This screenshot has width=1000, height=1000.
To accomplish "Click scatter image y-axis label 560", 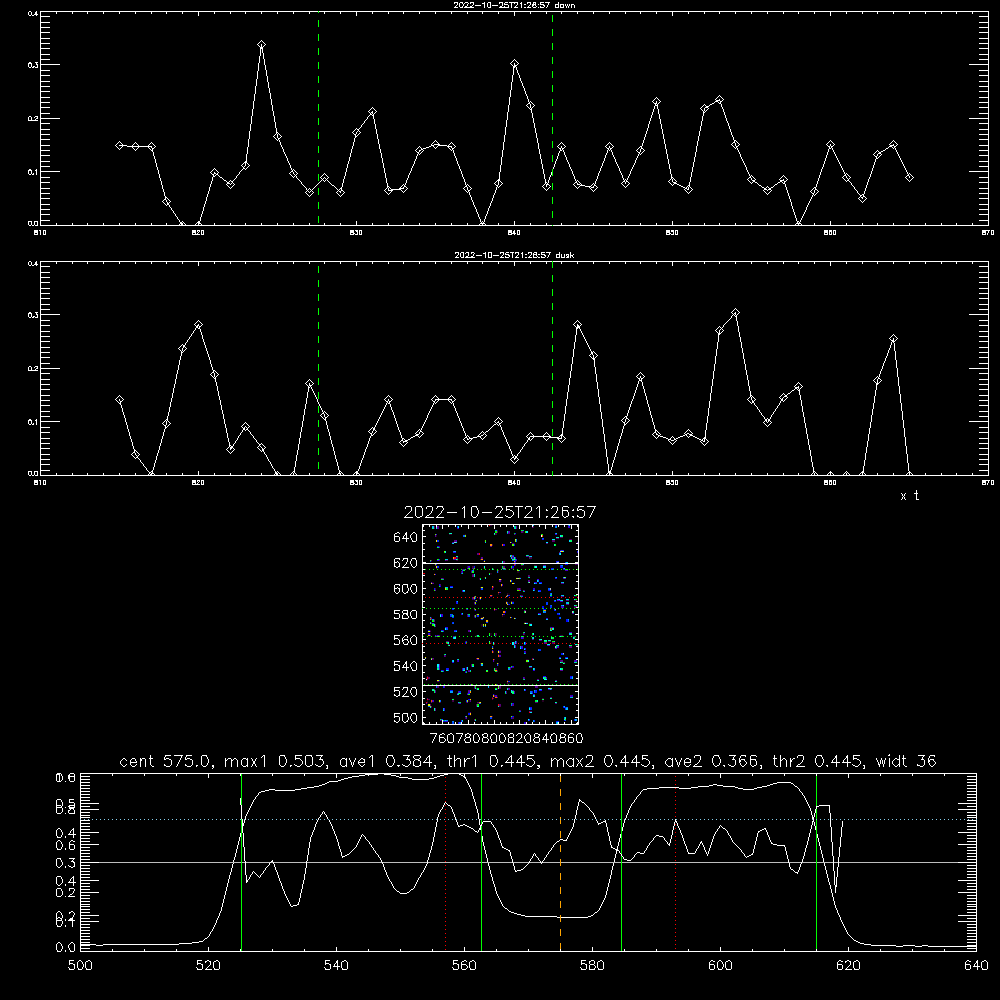I will click(x=406, y=640).
